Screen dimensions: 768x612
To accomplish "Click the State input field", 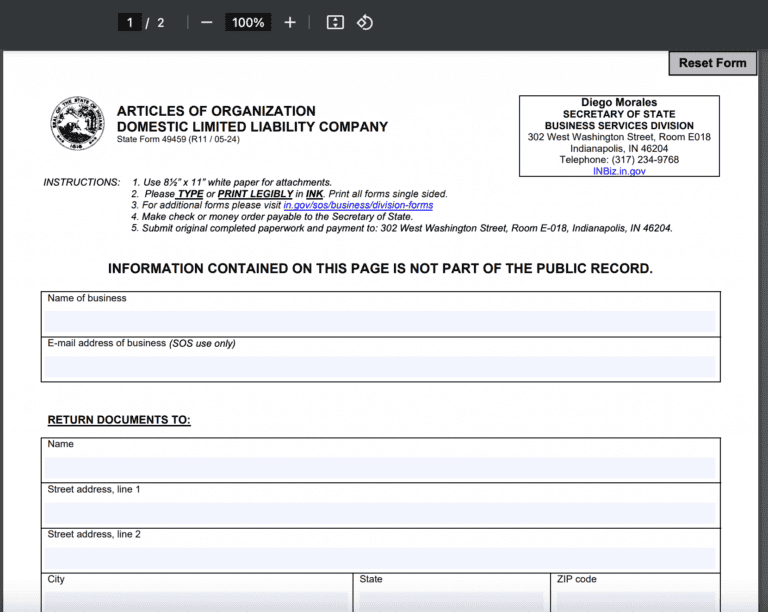I will click(451, 602).
